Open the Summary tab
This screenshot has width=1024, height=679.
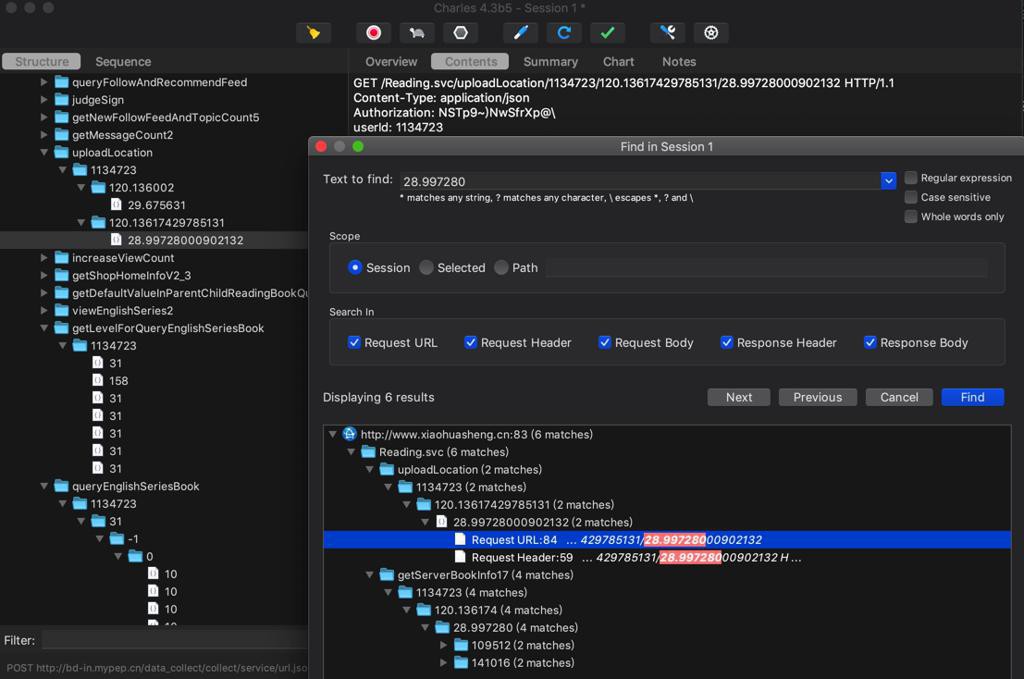coord(551,61)
